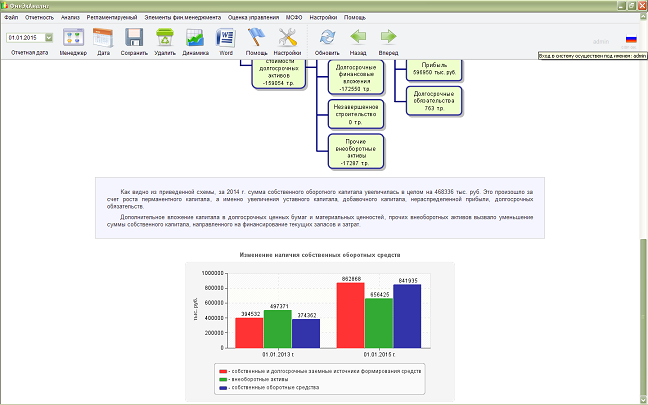Open the Менеджер manager icon
This screenshot has width=648, height=405.
pyautogui.click(x=73, y=38)
